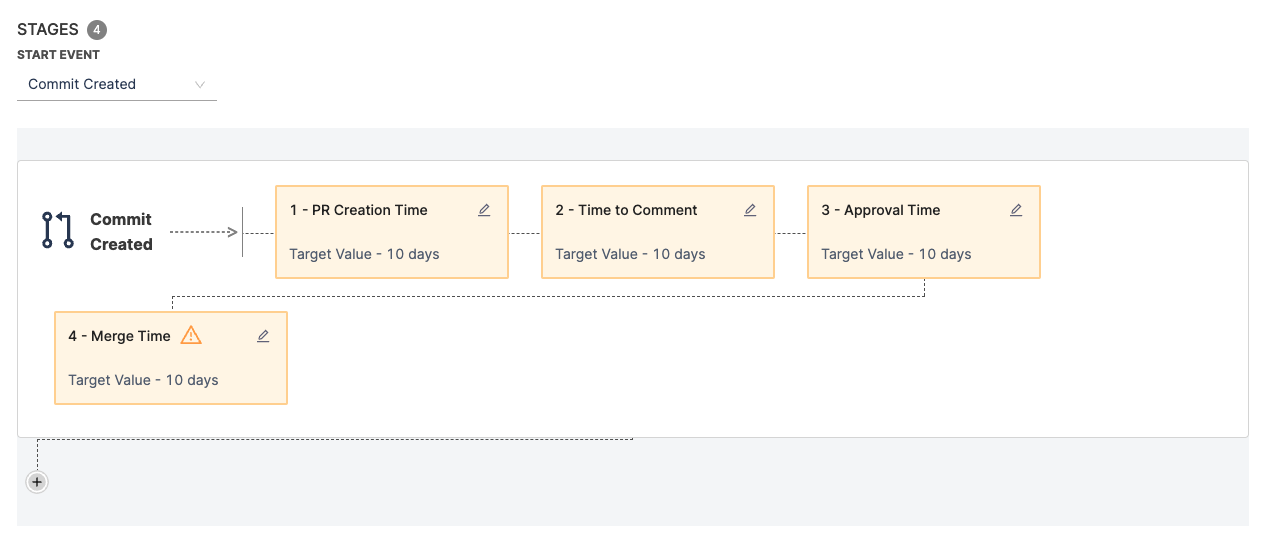Click the Commit Created git icon
This screenshot has width=1267, height=546.
pyautogui.click(x=58, y=230)
